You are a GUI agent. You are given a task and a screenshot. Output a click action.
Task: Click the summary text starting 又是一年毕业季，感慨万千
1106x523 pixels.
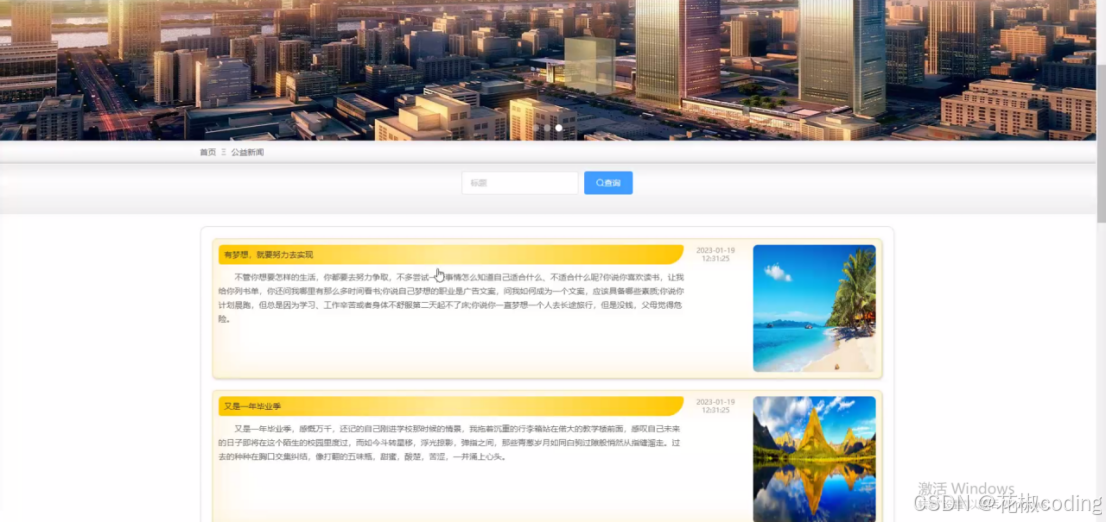point(451,443)
